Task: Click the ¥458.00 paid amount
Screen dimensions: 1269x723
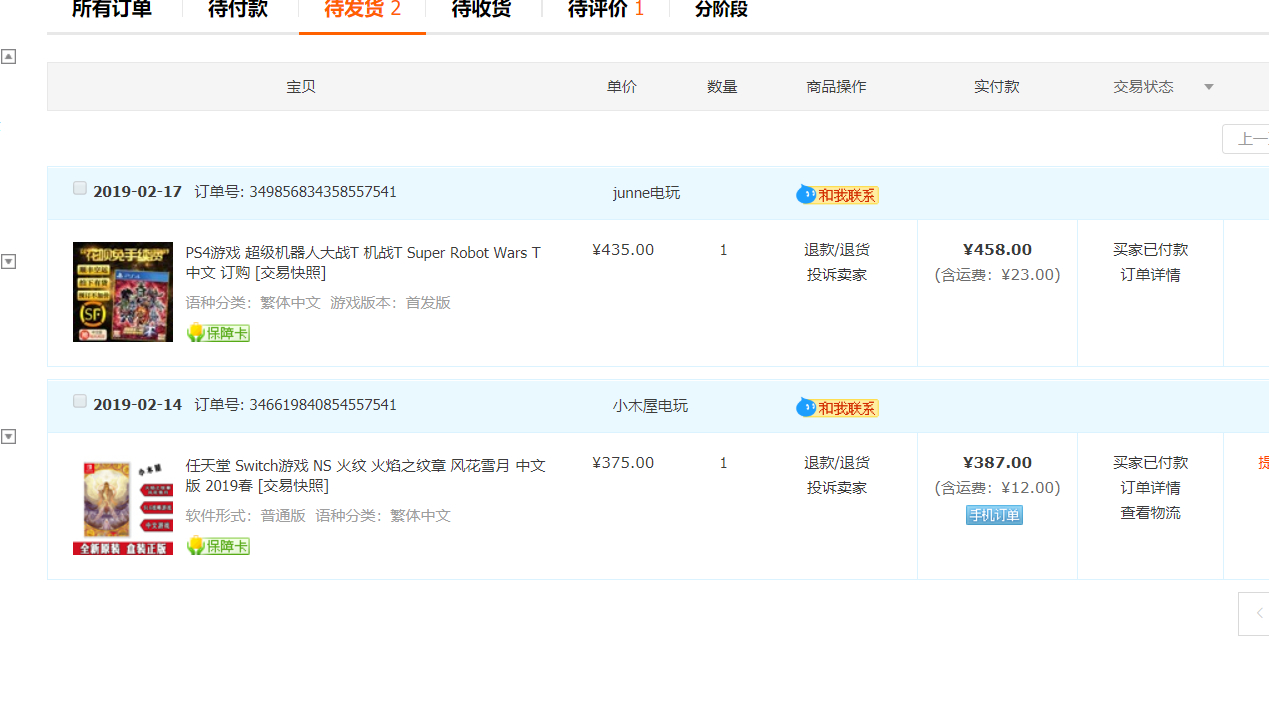Action: [x=997, y=250]
